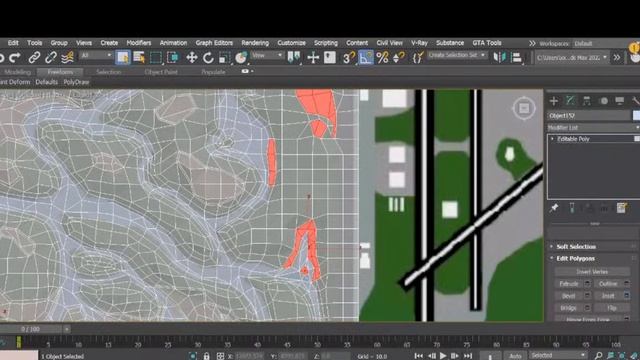Open the GTA Tools menu
This screenshot has width=640, height=360.
[487, 43]
